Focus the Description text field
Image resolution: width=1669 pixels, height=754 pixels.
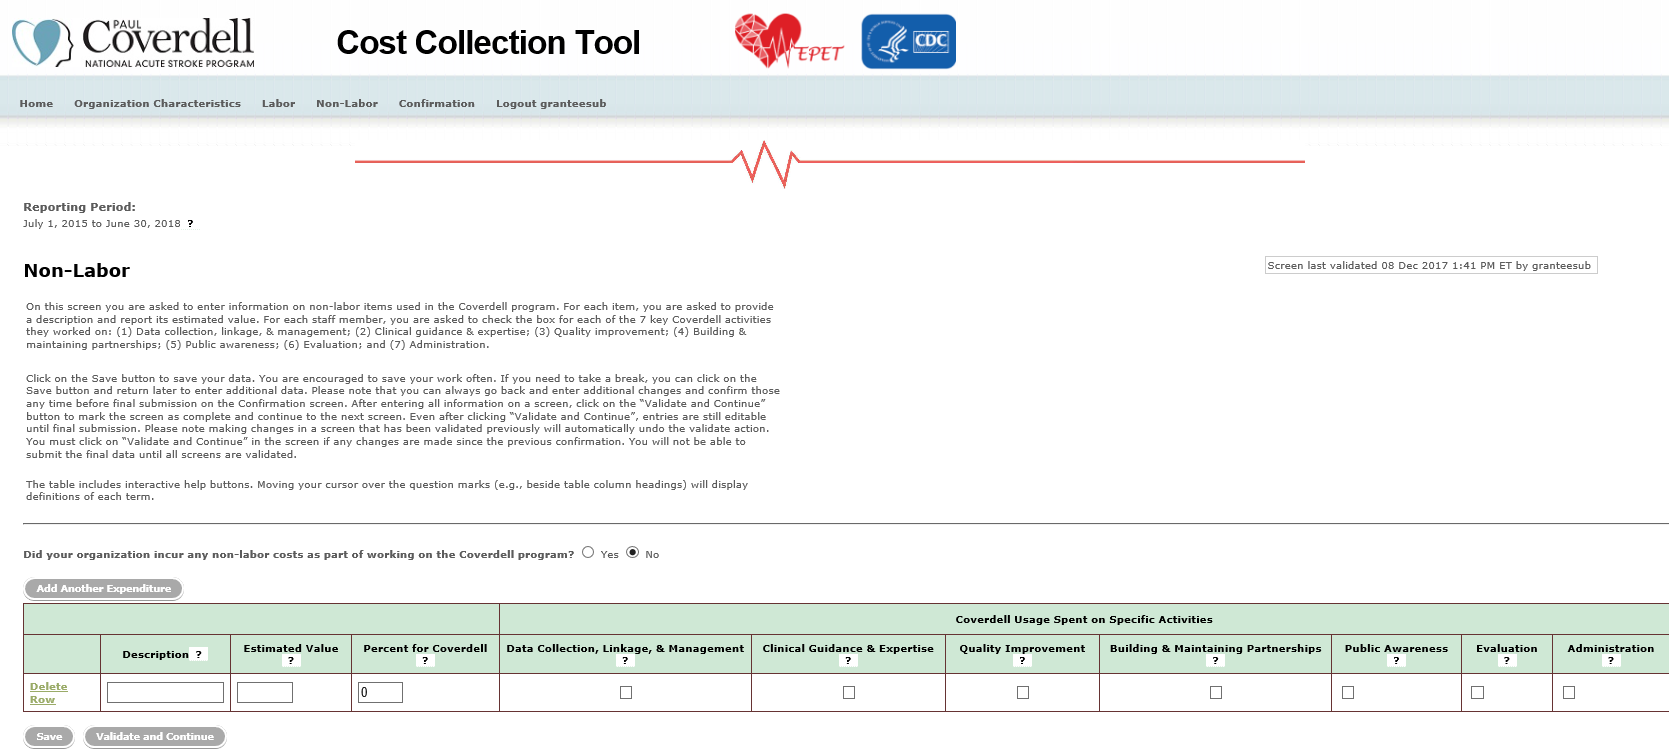[165, 692]
